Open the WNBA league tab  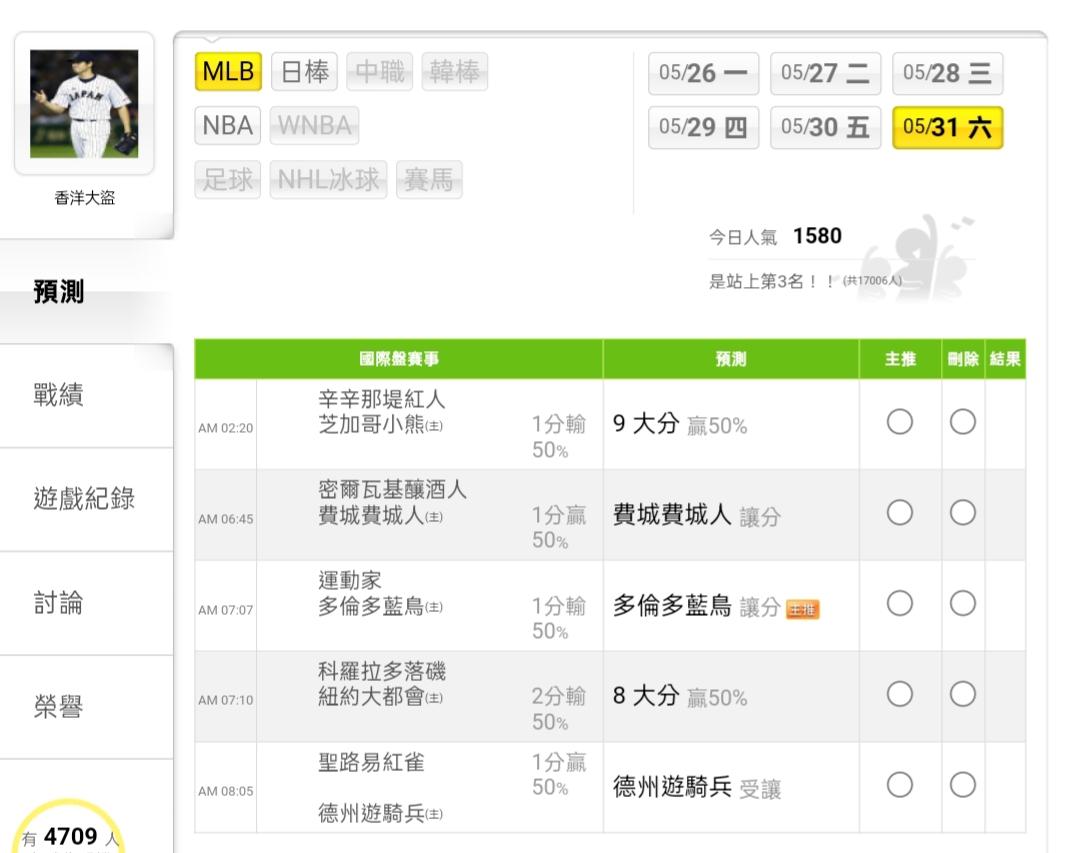314,125
